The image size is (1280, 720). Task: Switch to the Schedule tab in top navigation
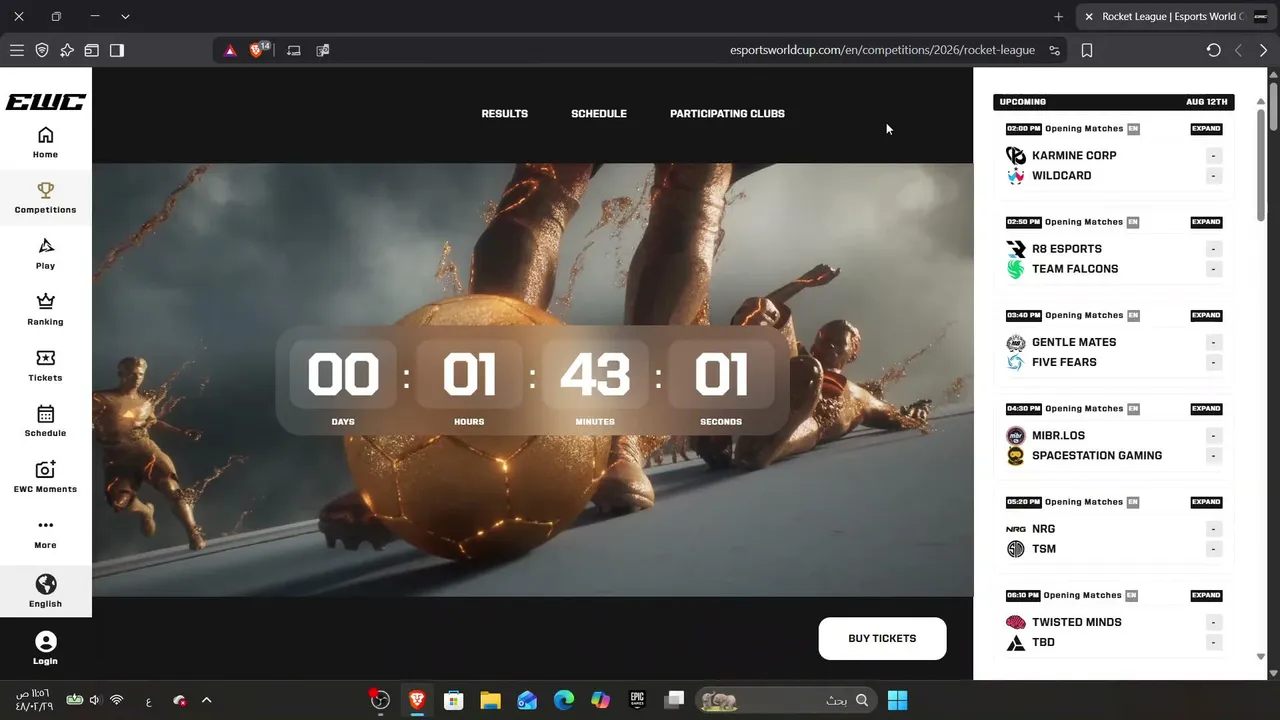pos(599,114)
